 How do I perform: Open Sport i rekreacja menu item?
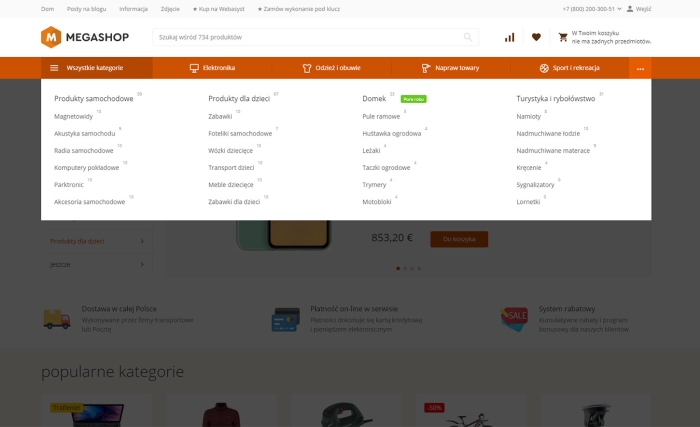(570, 68)
